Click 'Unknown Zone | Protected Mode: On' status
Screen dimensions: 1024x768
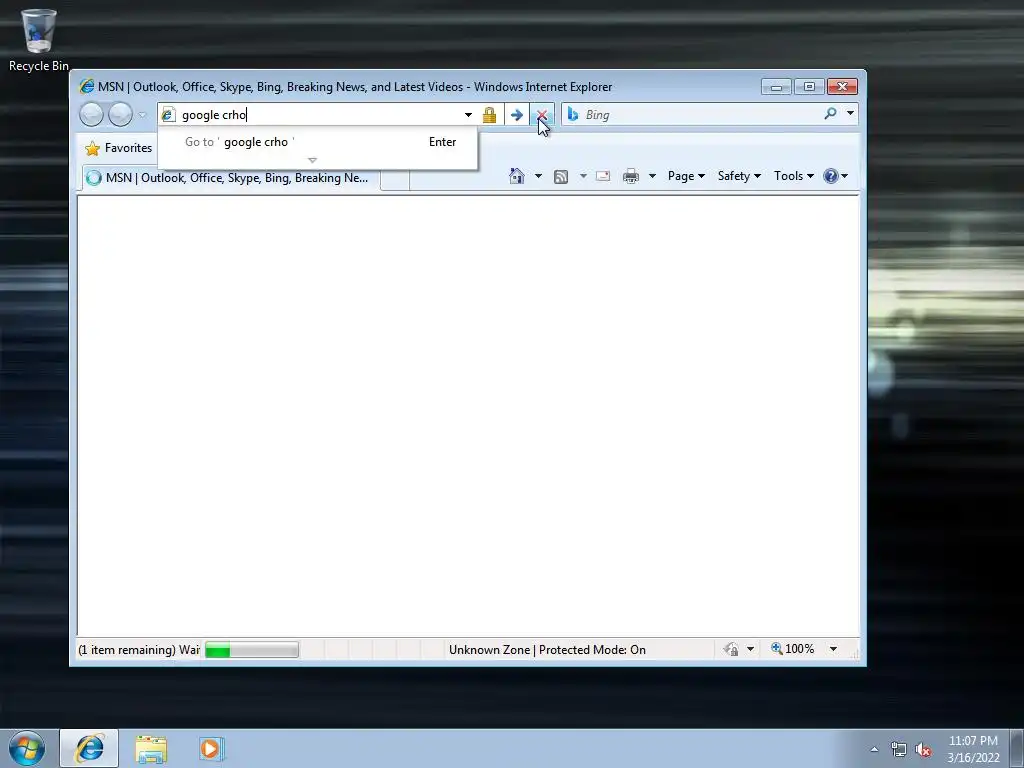click(x=547, y=650)
